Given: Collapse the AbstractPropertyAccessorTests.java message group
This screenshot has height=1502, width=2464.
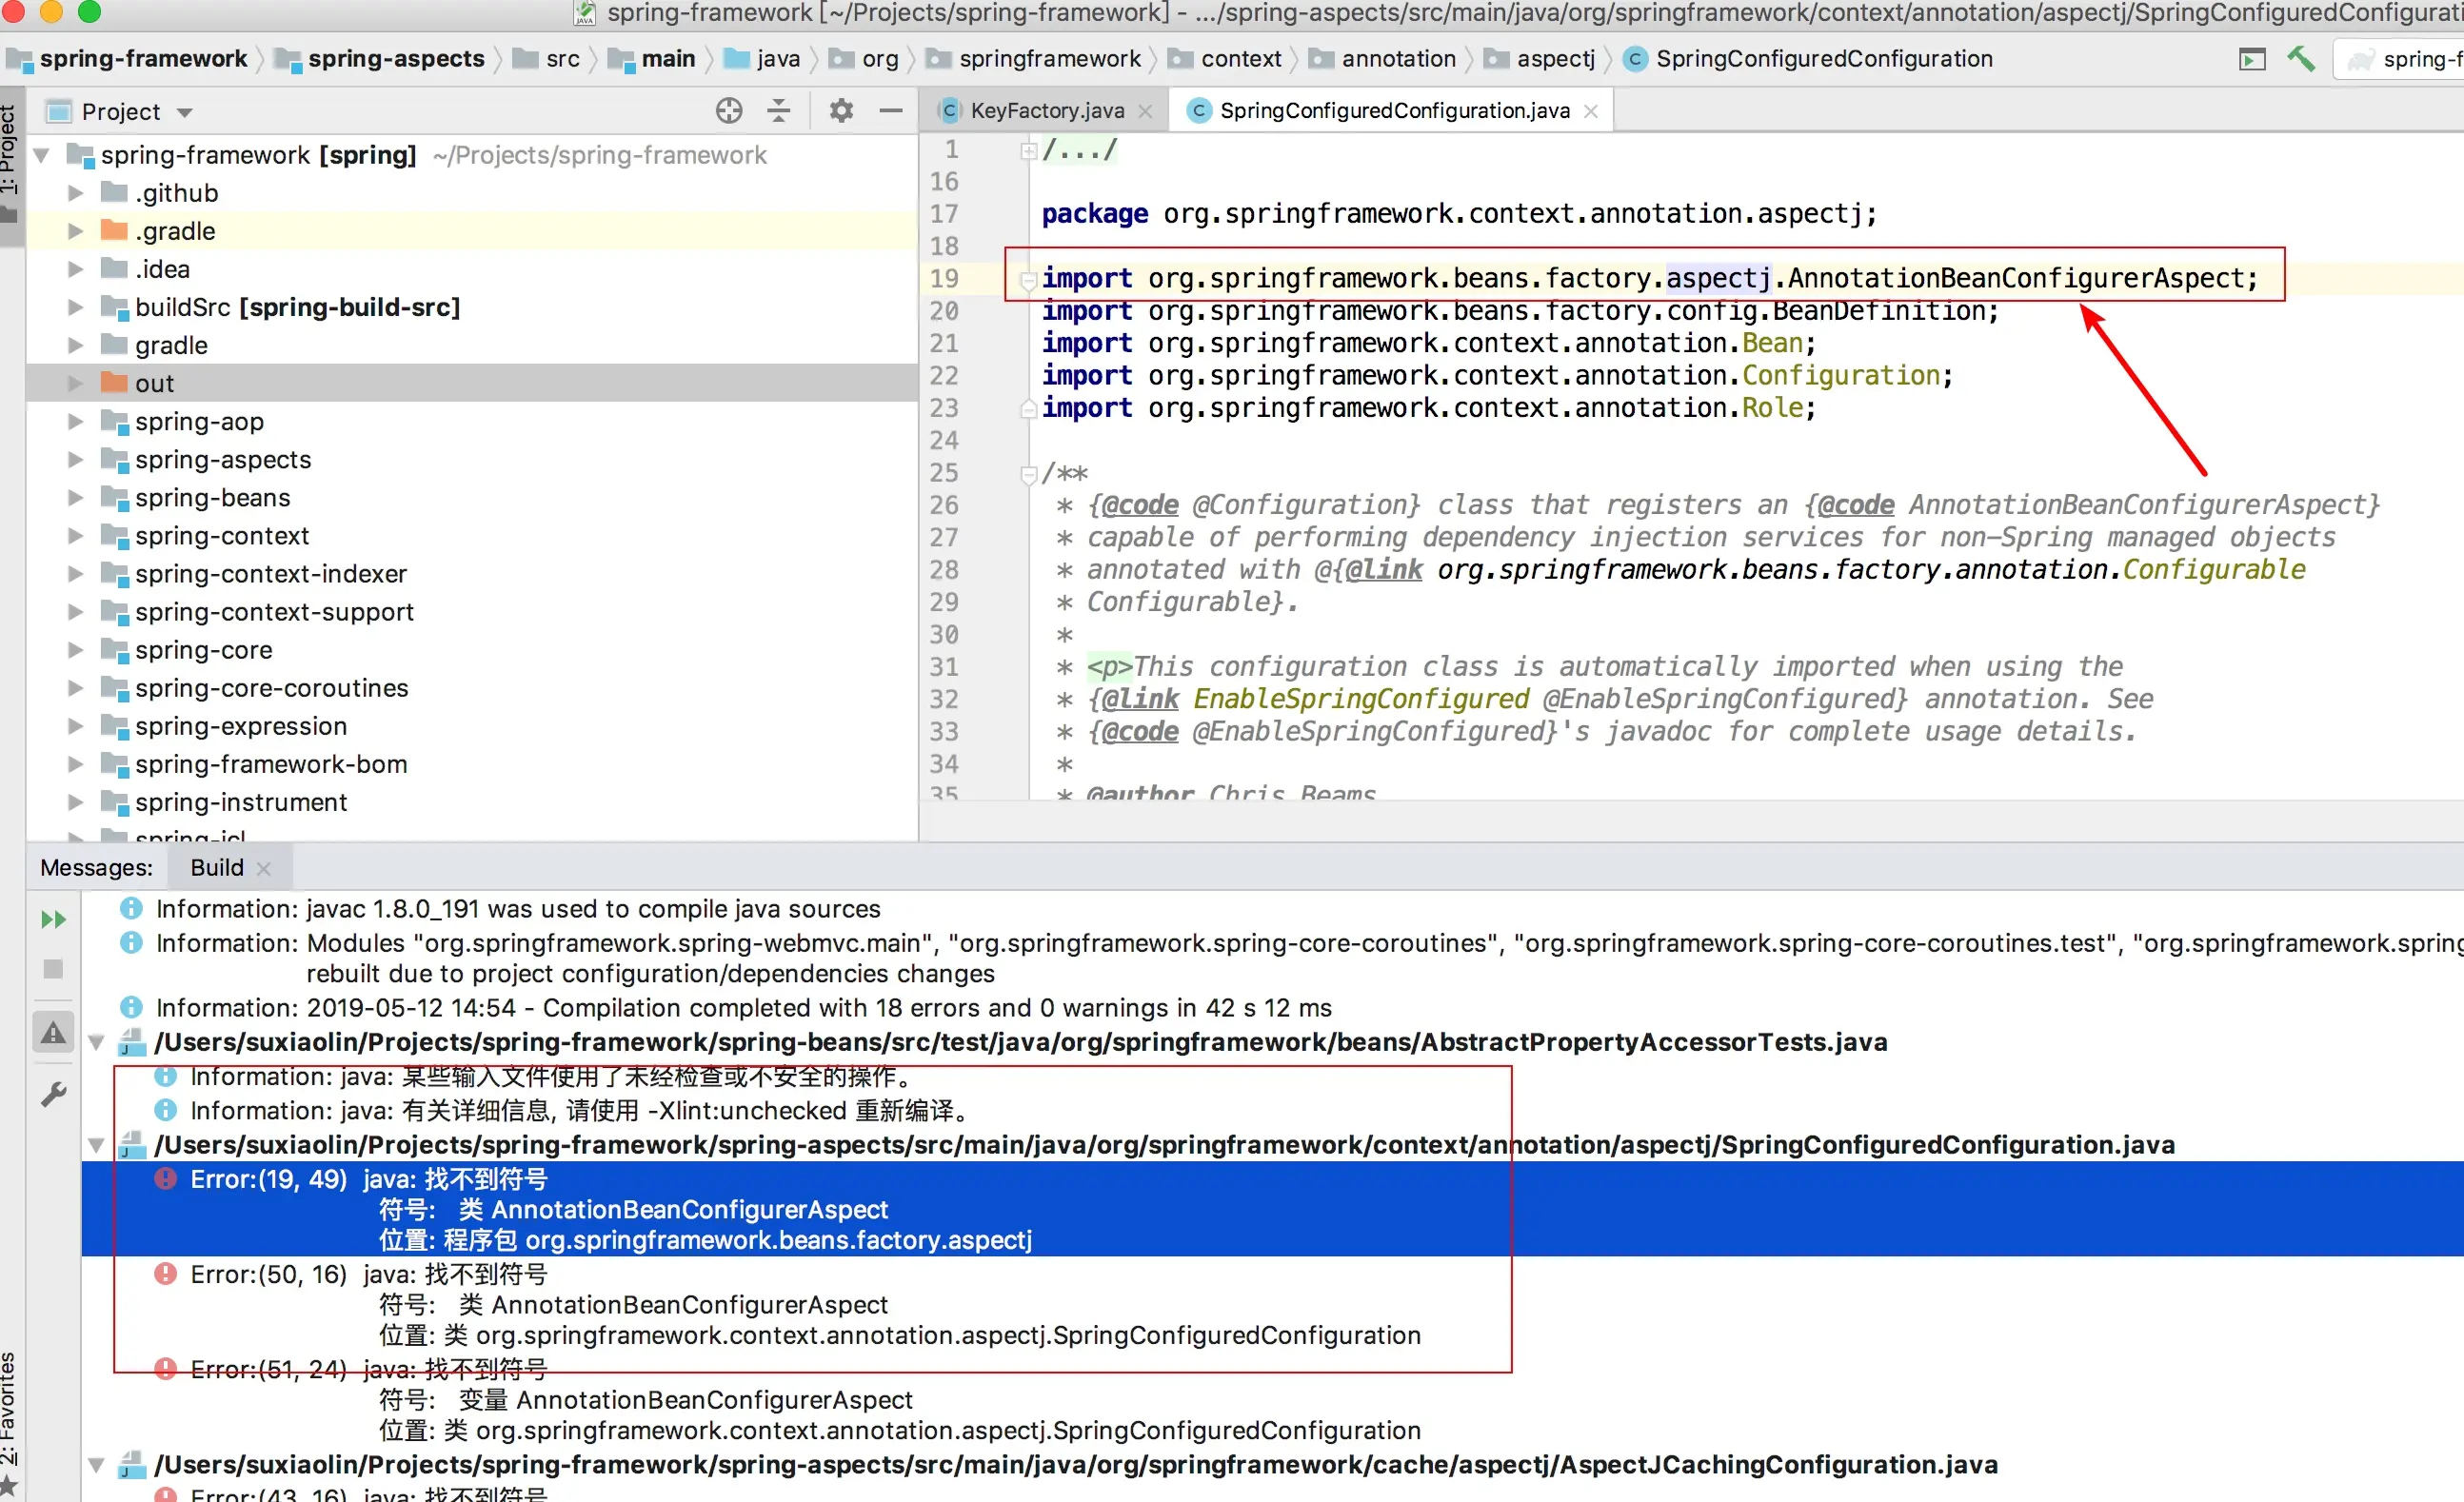Looking at the screenshot, I should [97, 1042].
